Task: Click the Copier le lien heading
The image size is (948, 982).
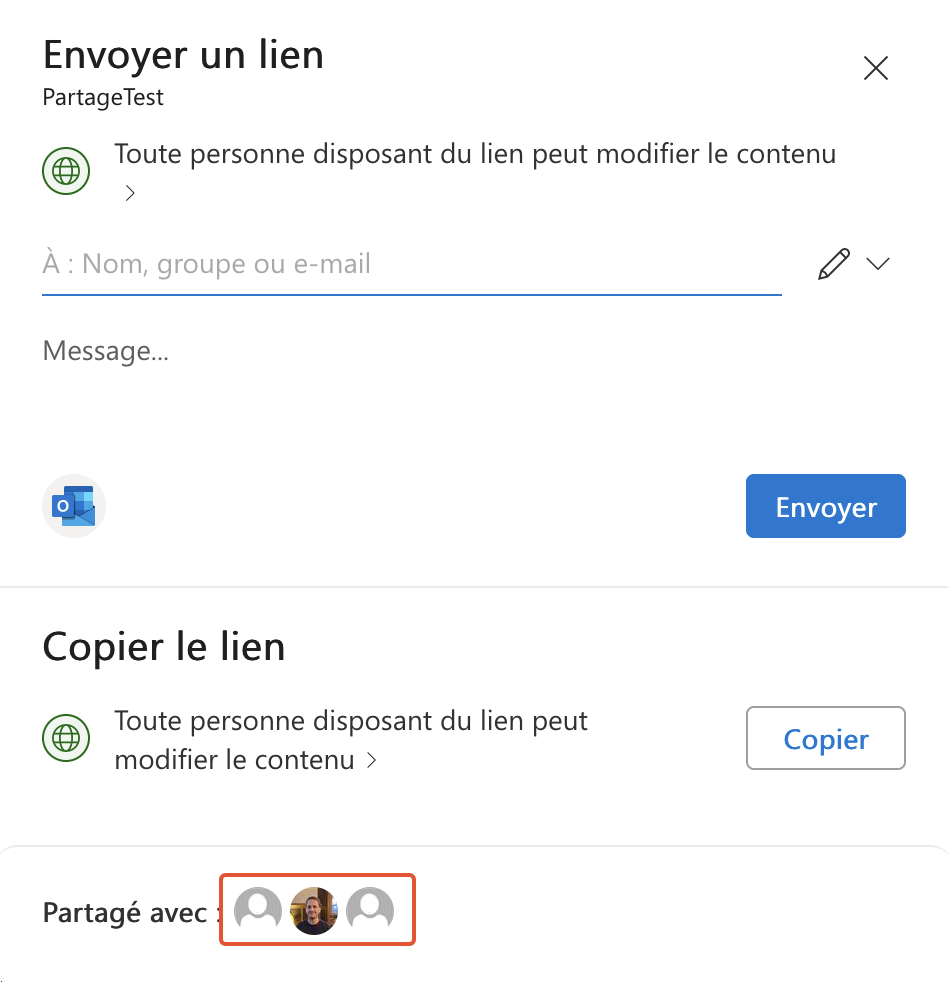Action: tap(164, 647)
